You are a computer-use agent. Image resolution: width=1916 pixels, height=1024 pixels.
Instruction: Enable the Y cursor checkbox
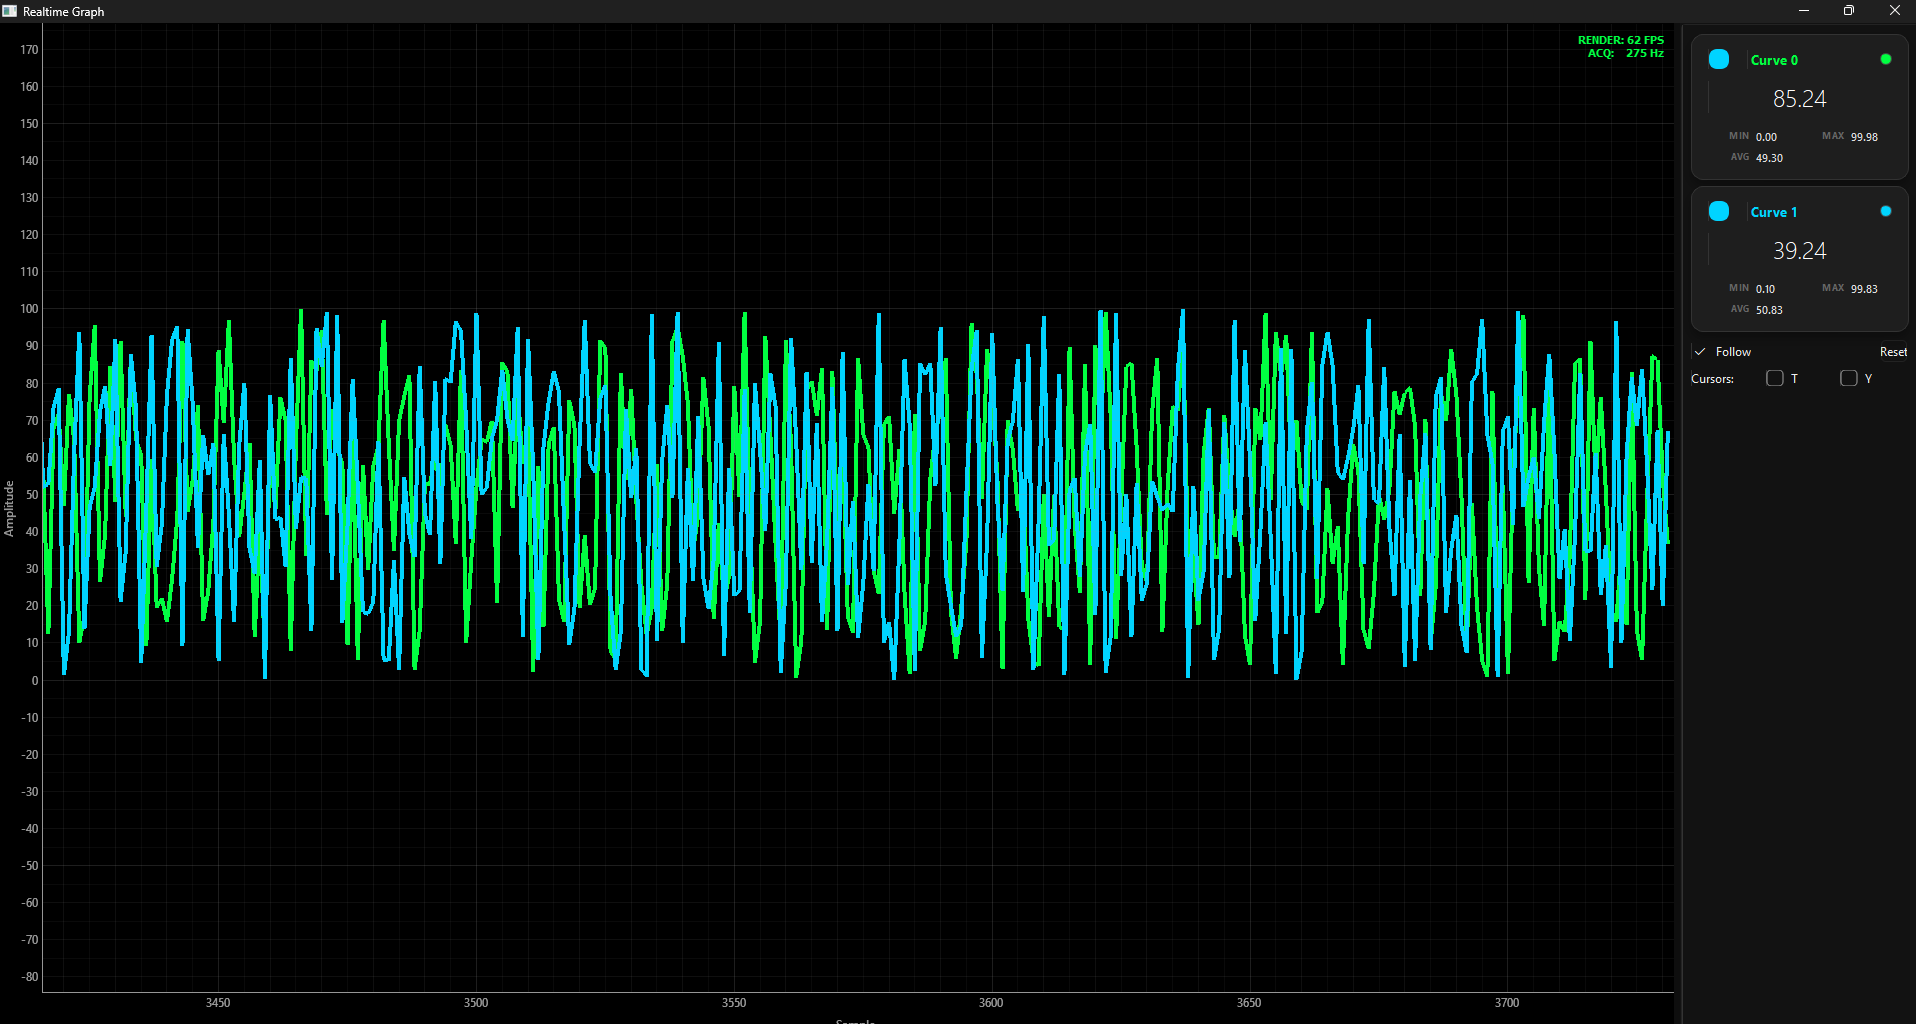pos(1849,378)
